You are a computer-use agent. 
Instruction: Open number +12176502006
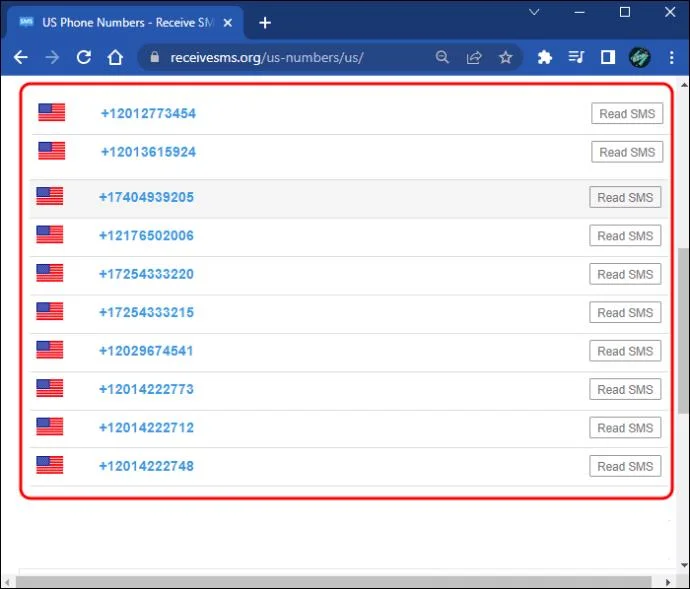(146, 236)
